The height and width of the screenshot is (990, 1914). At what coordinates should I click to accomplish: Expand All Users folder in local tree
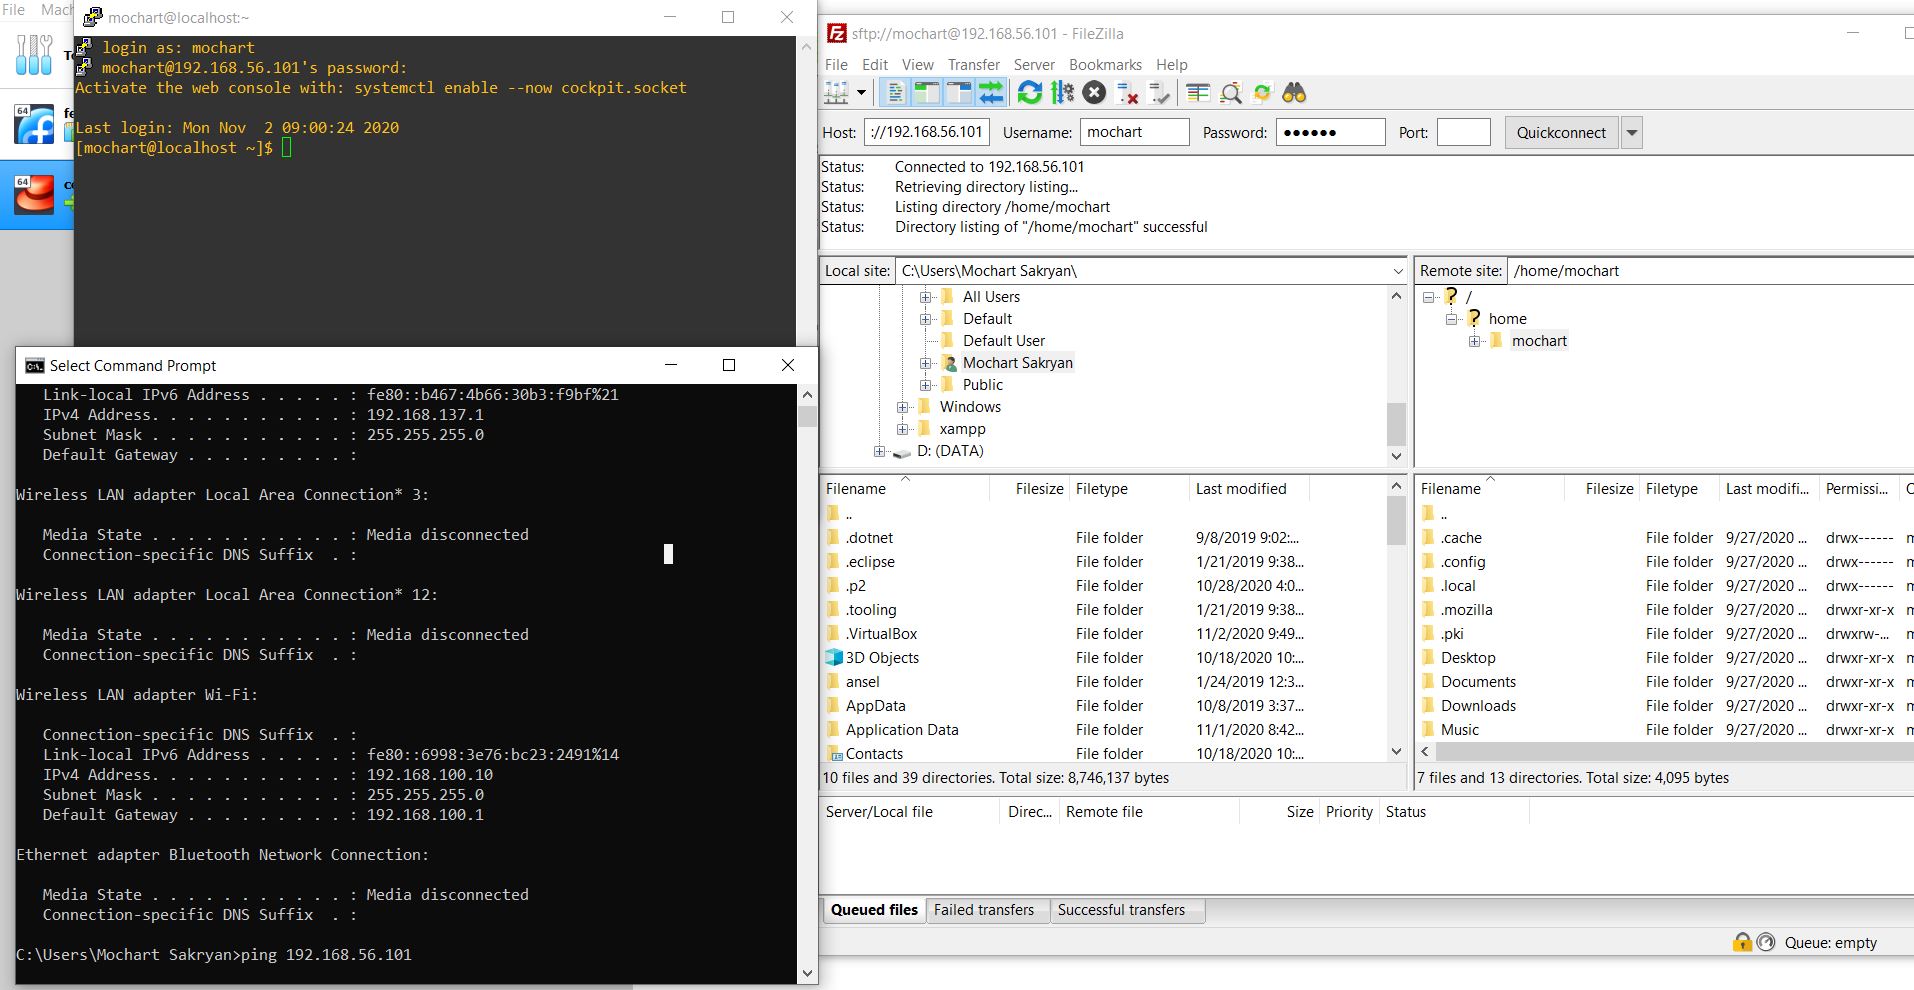(x=926, y=297)
